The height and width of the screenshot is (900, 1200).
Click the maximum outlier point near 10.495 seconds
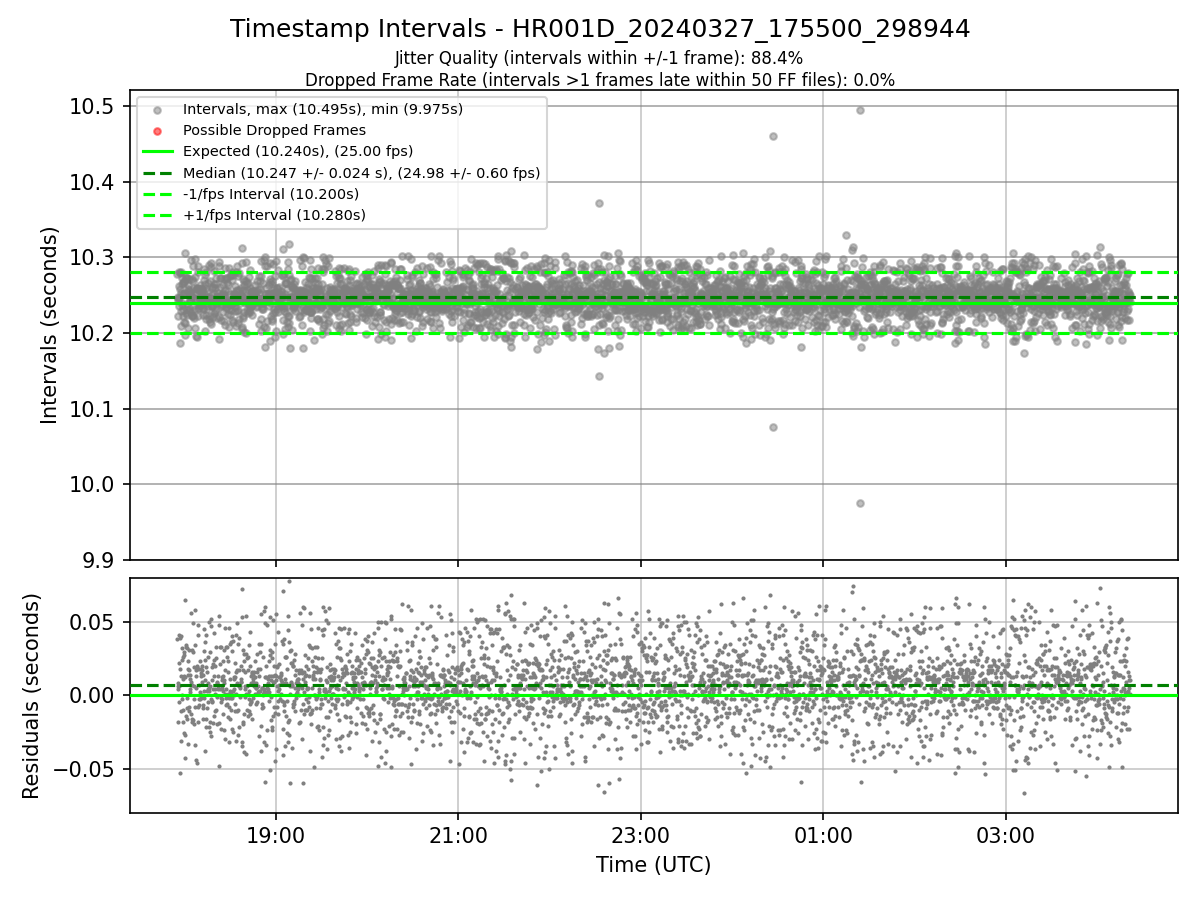tap(860, 110)
